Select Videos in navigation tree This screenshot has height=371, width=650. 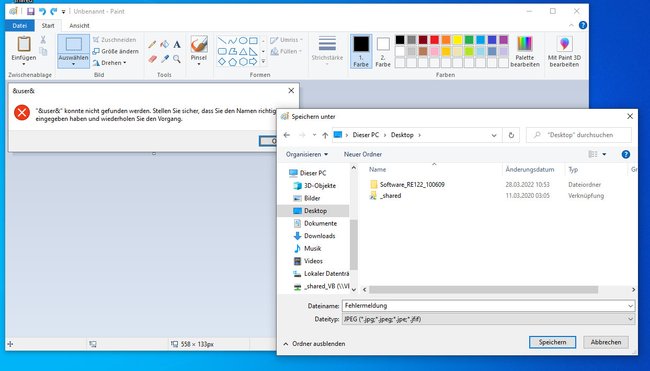[x=308, y=261]
